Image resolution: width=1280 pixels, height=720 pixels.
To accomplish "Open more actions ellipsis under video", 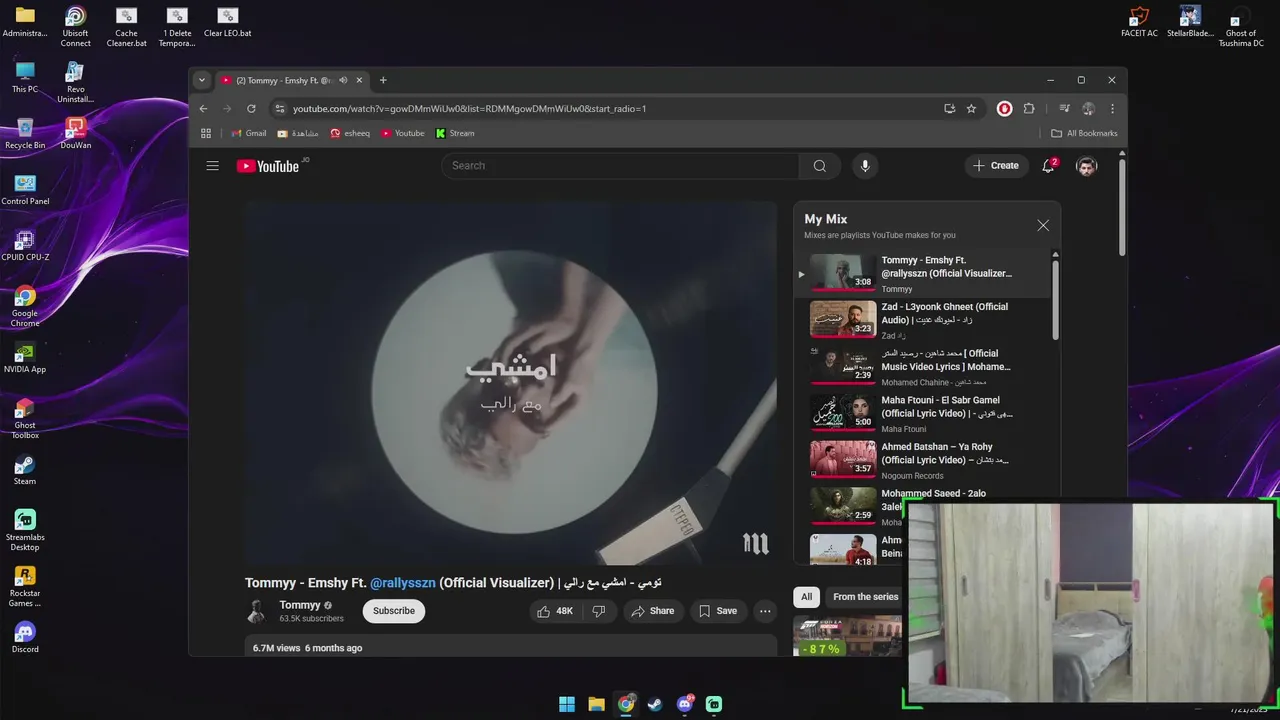I will [765, 611].
